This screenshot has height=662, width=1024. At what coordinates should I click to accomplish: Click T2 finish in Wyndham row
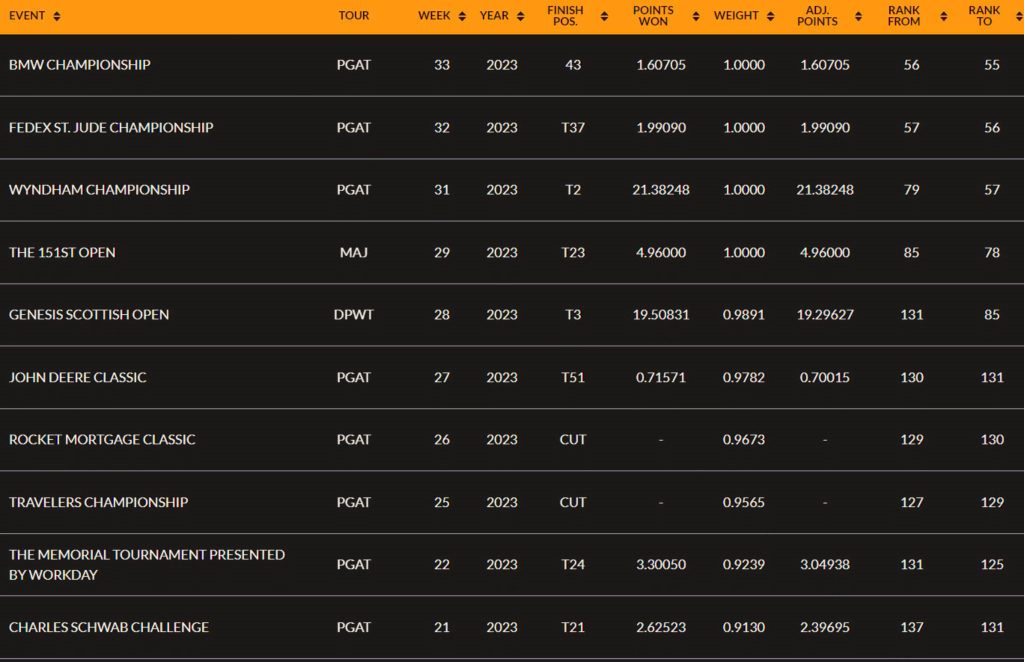click(573, 190)
